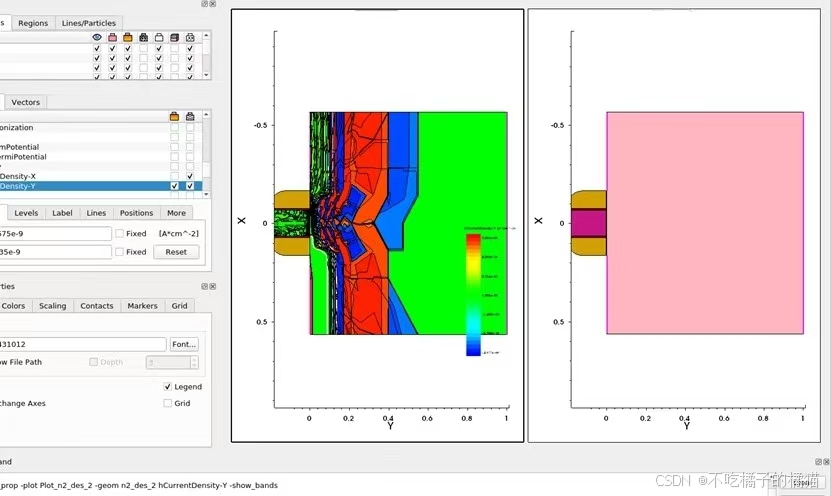Click the dark translucency column header icon
This screenshot has width=831, height=496.
coord(174,37)
